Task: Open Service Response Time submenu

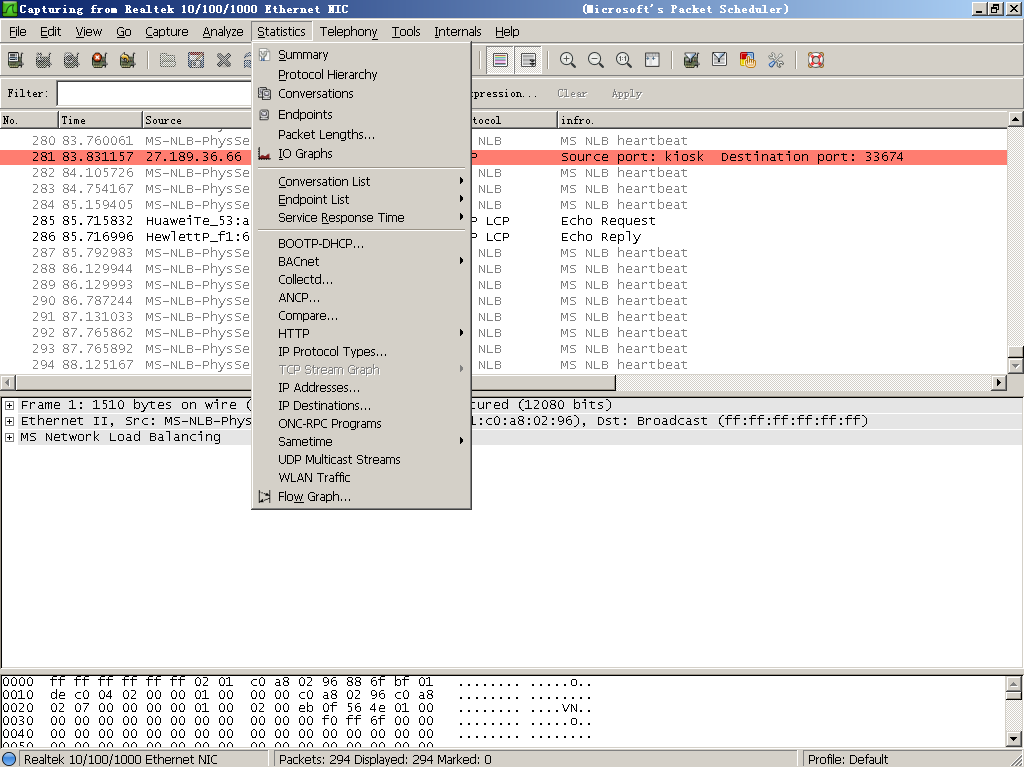Action: 361,217
